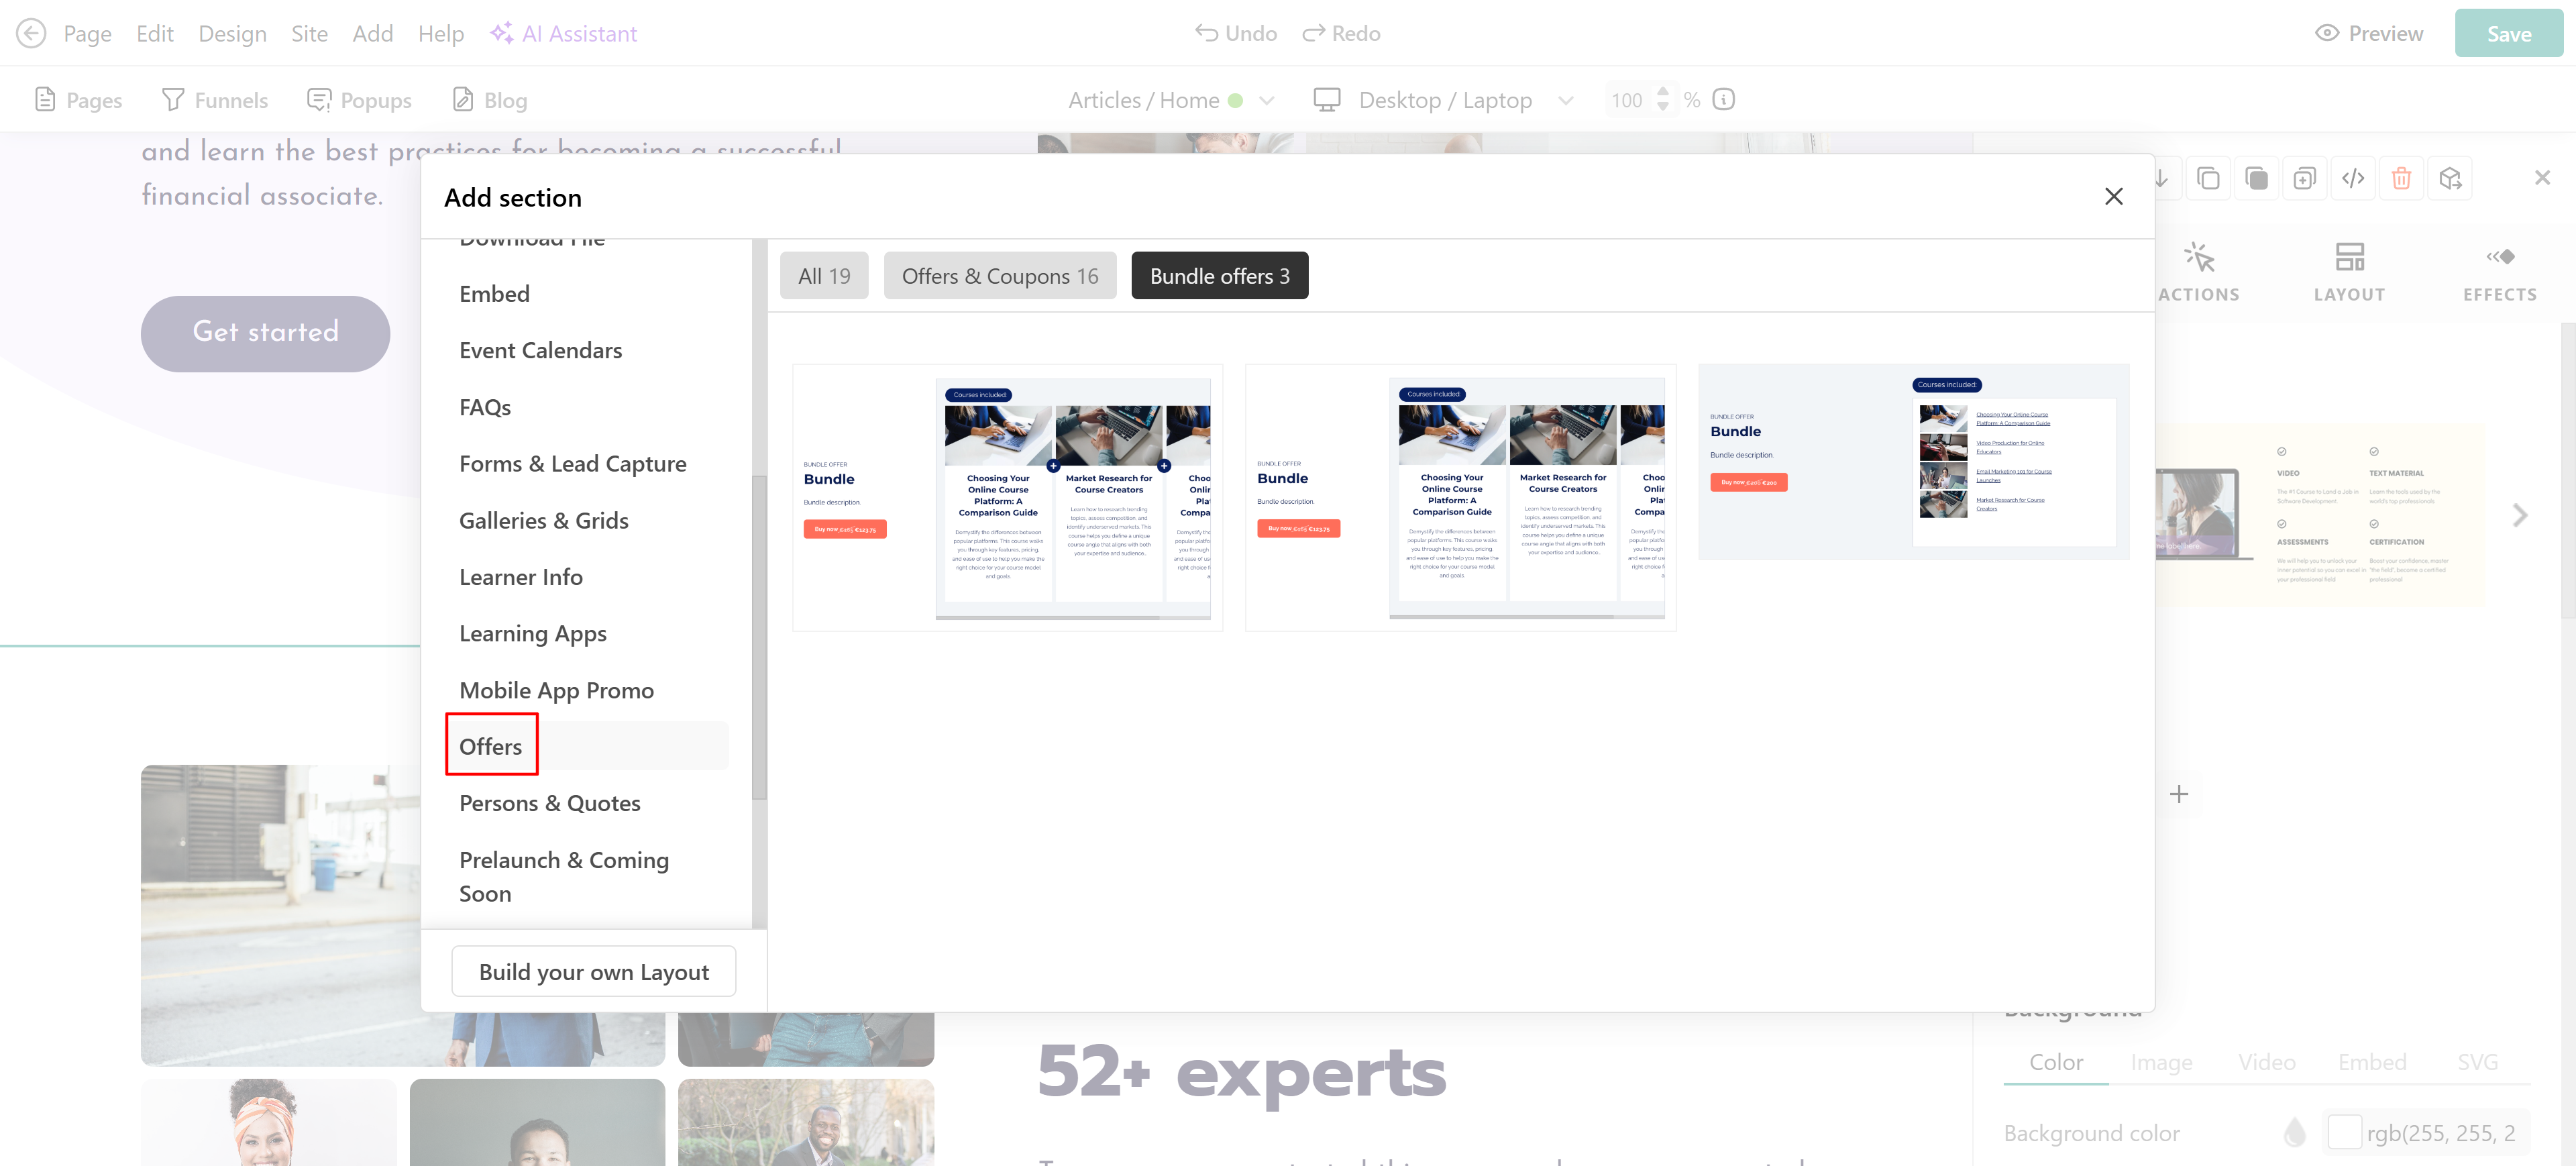Open the Funnels filter icon

pyautogui.click(x=173, y=100)
